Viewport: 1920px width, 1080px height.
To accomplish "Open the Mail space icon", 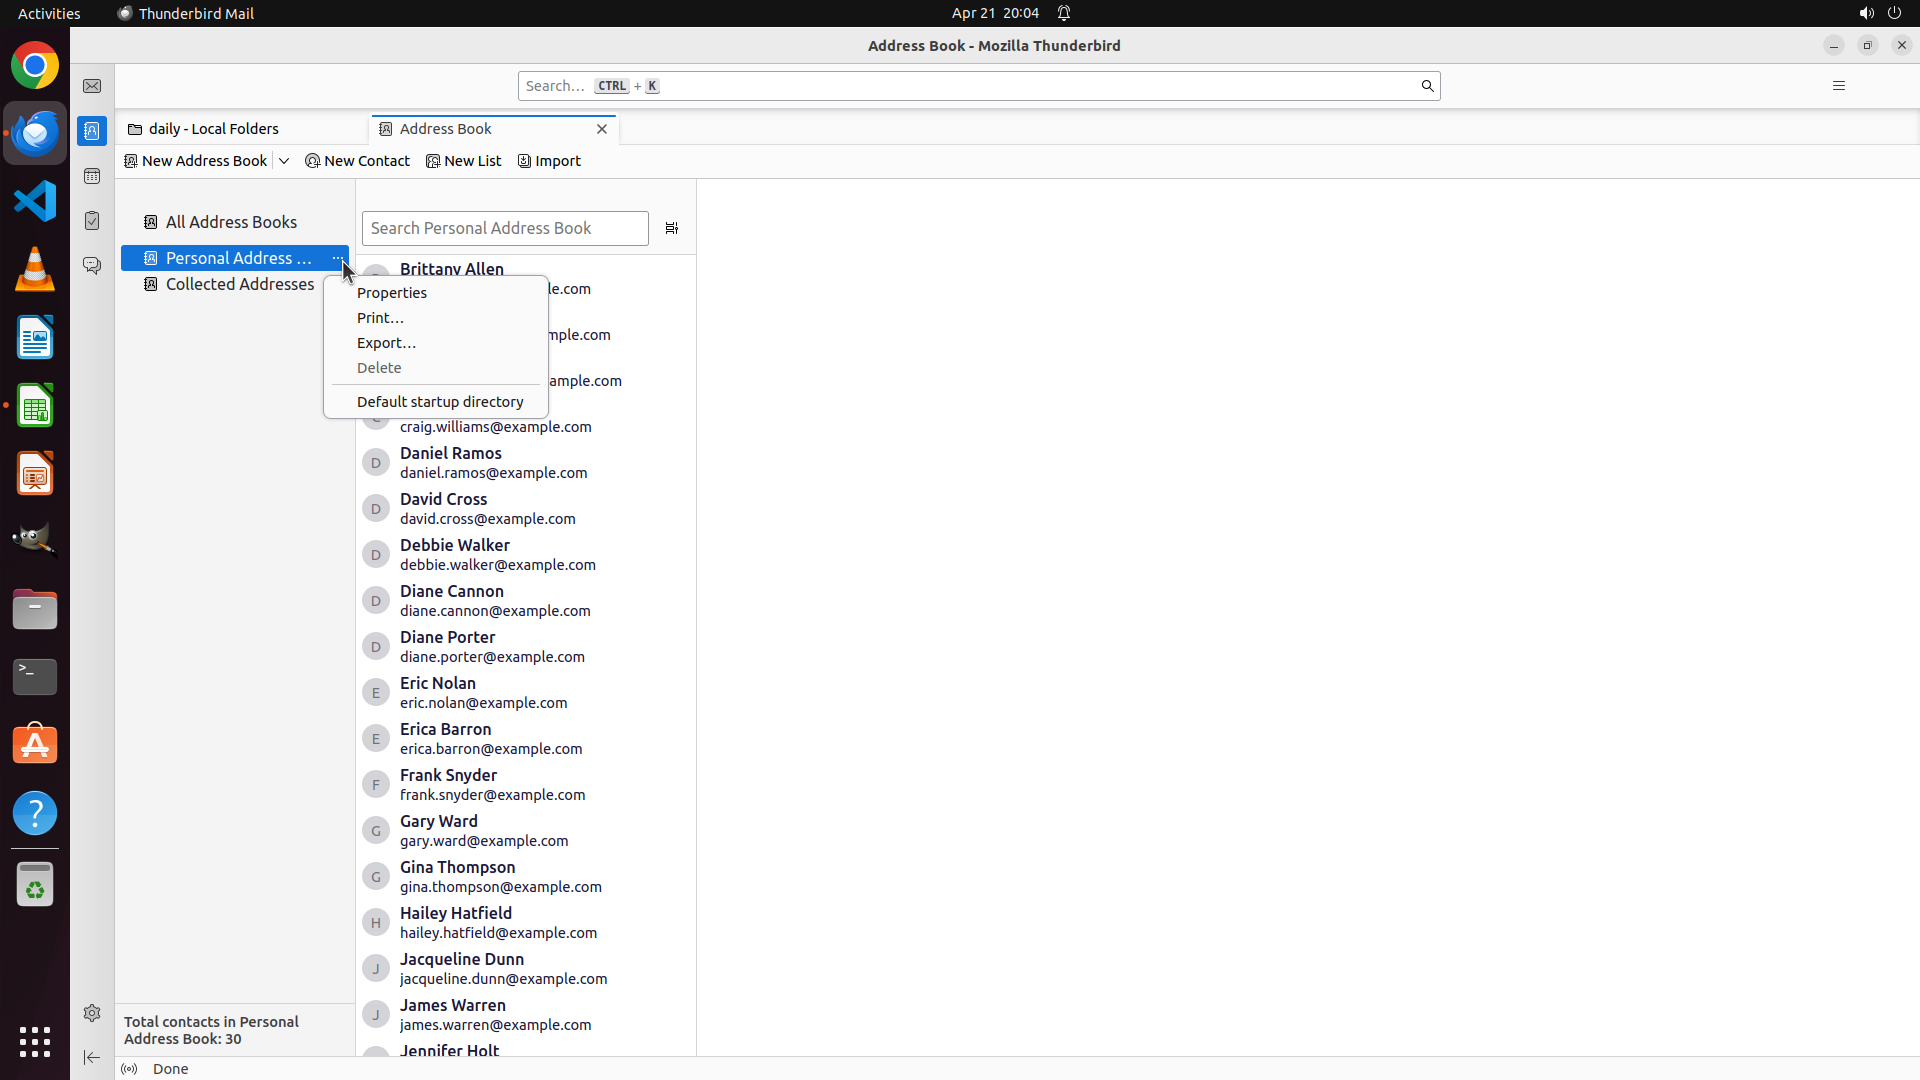I will point(92,86).
